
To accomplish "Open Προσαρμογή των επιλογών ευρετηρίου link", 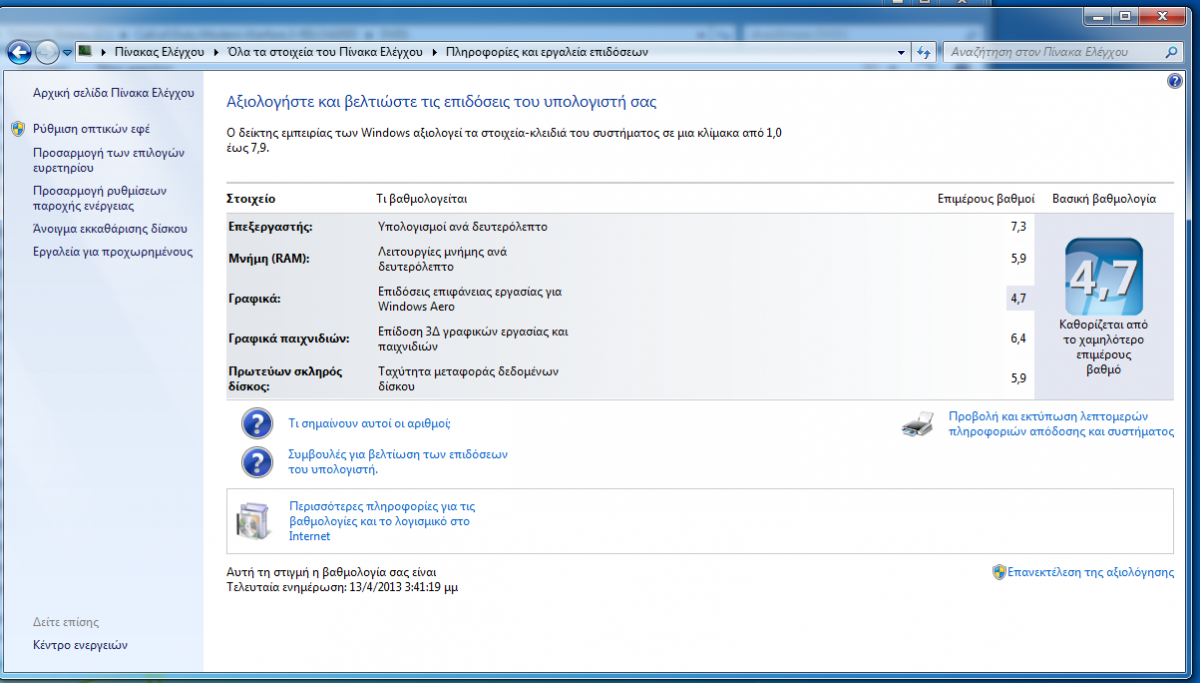I will [x=109, y=160].
